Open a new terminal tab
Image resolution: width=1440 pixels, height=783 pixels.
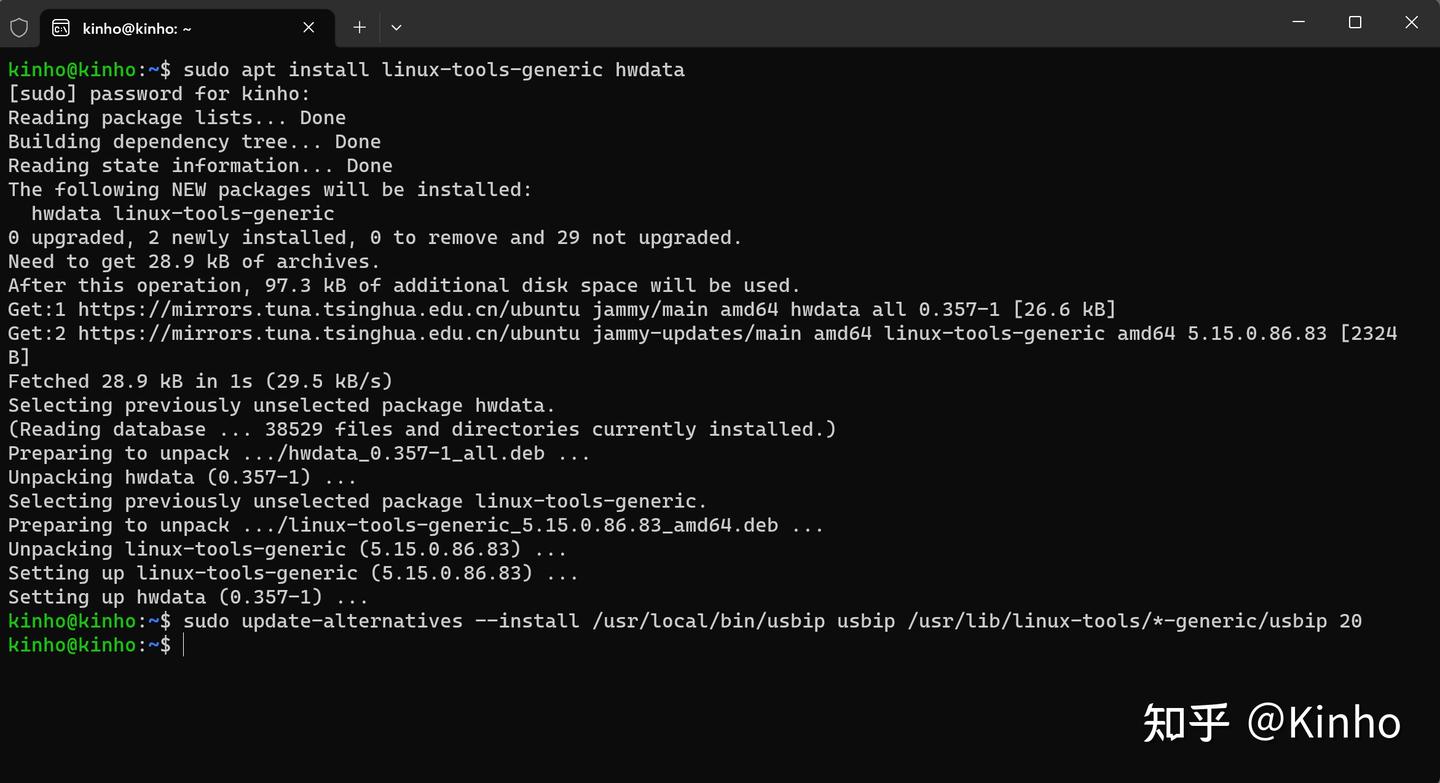click(x=359, y=27)
